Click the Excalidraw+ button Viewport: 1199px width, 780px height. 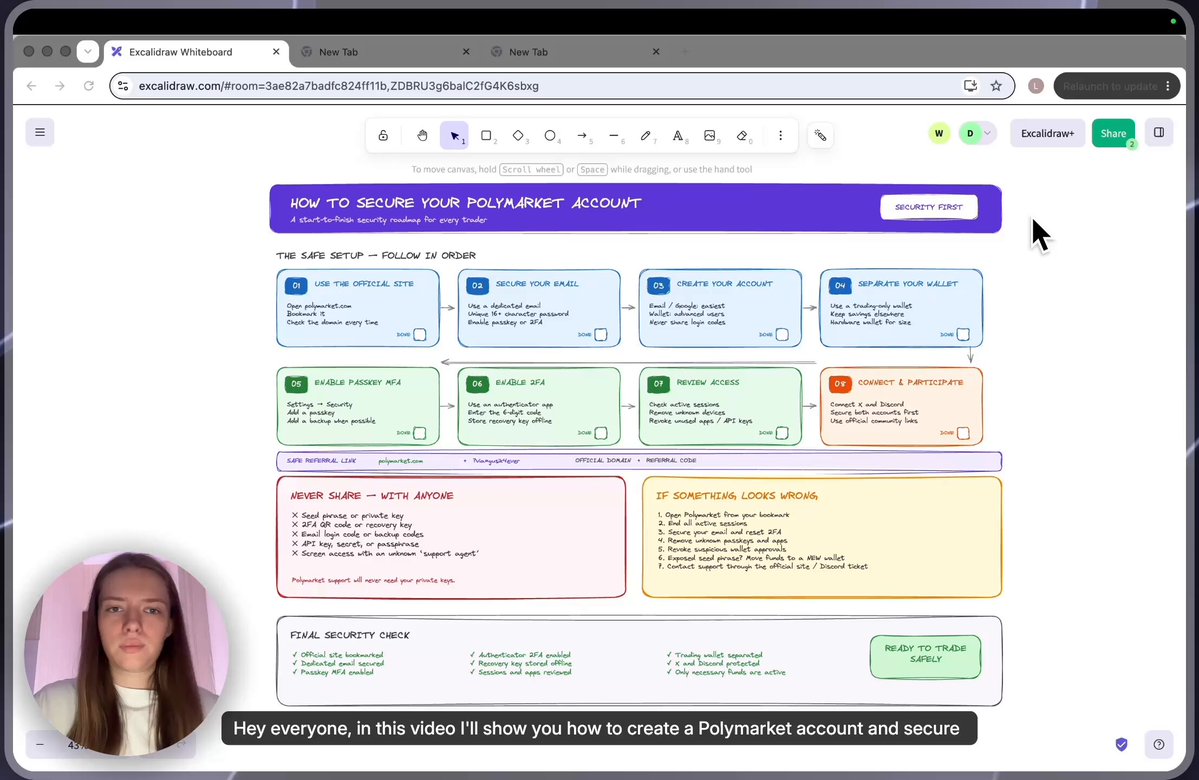[1047, 133]
